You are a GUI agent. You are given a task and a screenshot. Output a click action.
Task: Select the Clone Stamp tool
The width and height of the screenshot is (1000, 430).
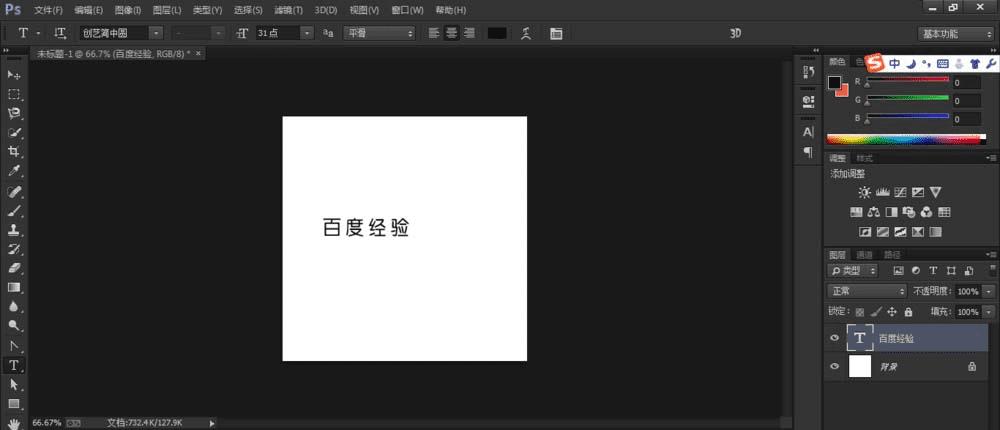coord(14,230)
